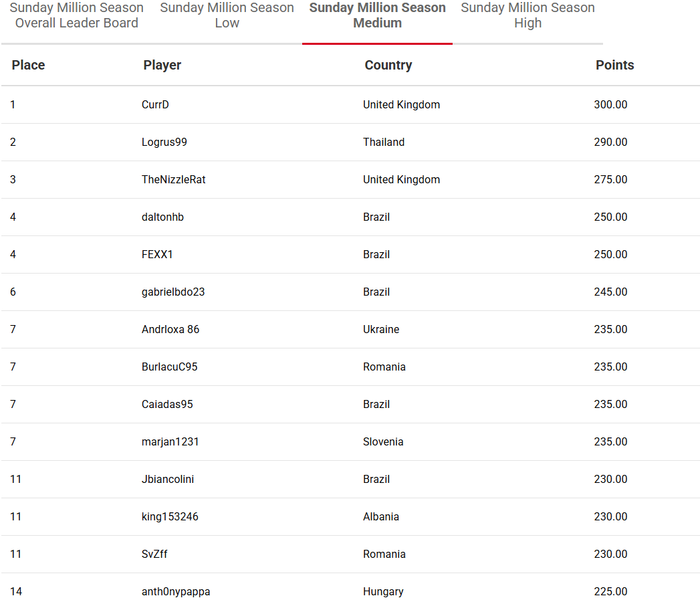The width and height of the screenshot is (700, 610).
Task: Click the Country column header
Action: pos(388,65)
